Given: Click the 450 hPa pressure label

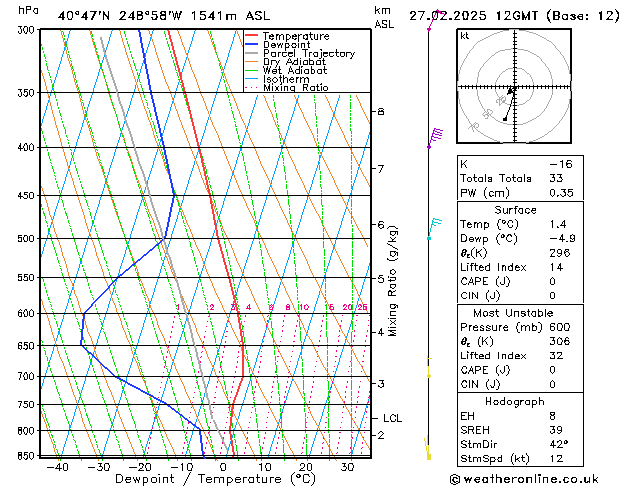Looking at the screenshot, I should [28, 195].
